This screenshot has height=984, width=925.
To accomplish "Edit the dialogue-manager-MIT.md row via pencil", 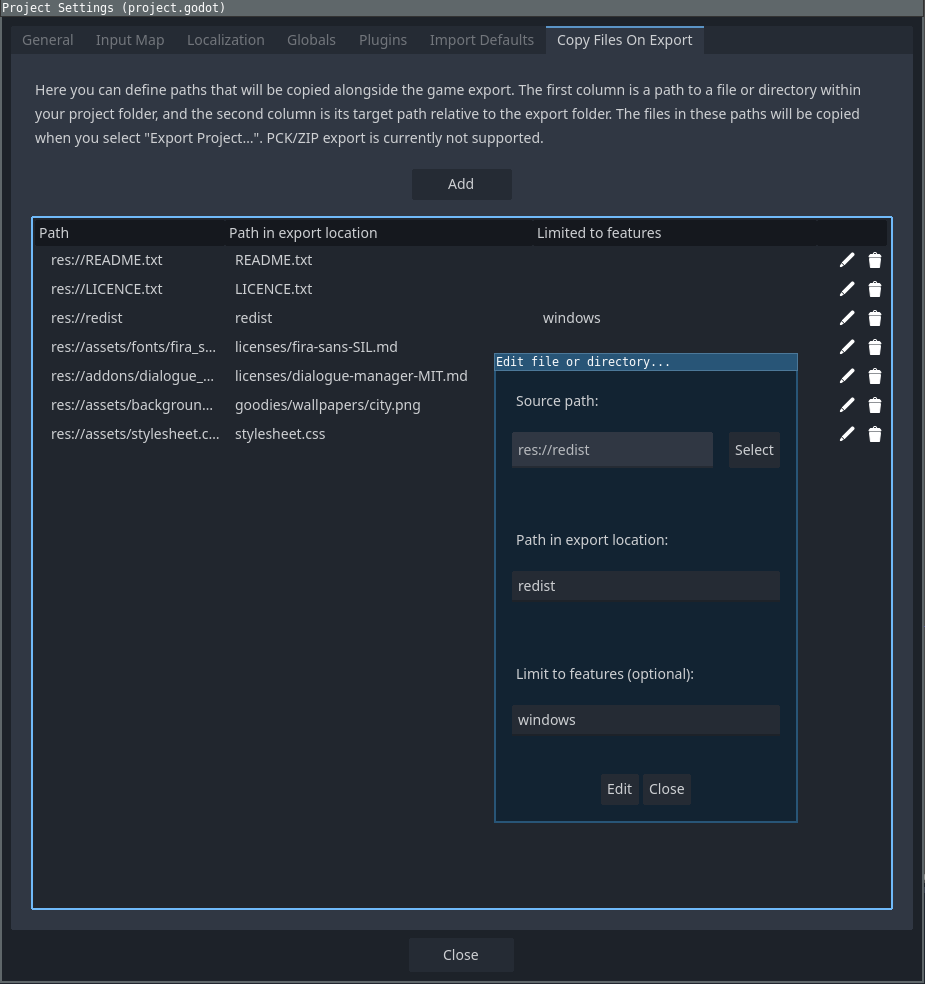I will pyautogui.click(x=847, y=376).
